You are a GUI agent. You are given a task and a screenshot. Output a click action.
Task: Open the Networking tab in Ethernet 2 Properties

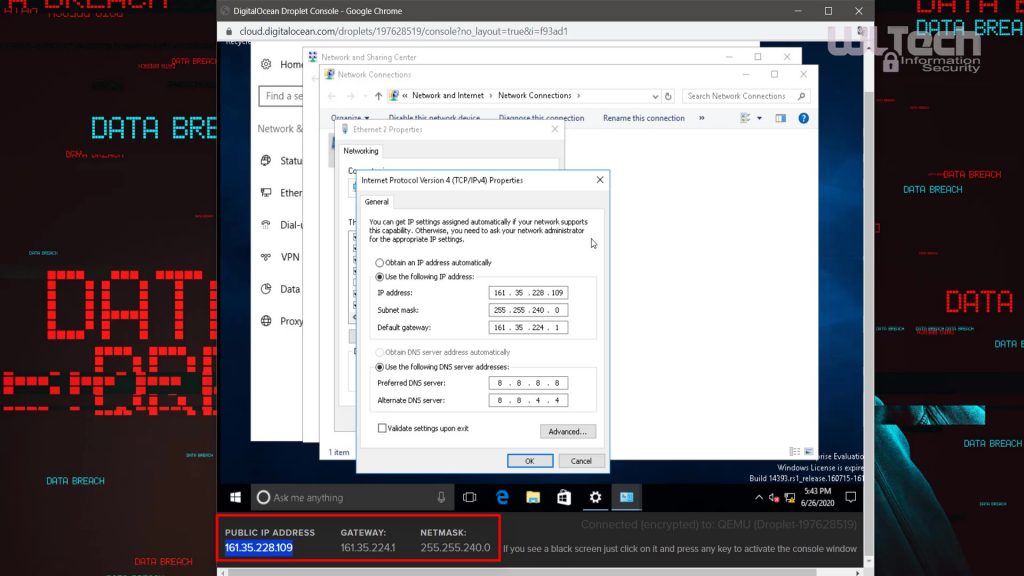click(361, 151)
